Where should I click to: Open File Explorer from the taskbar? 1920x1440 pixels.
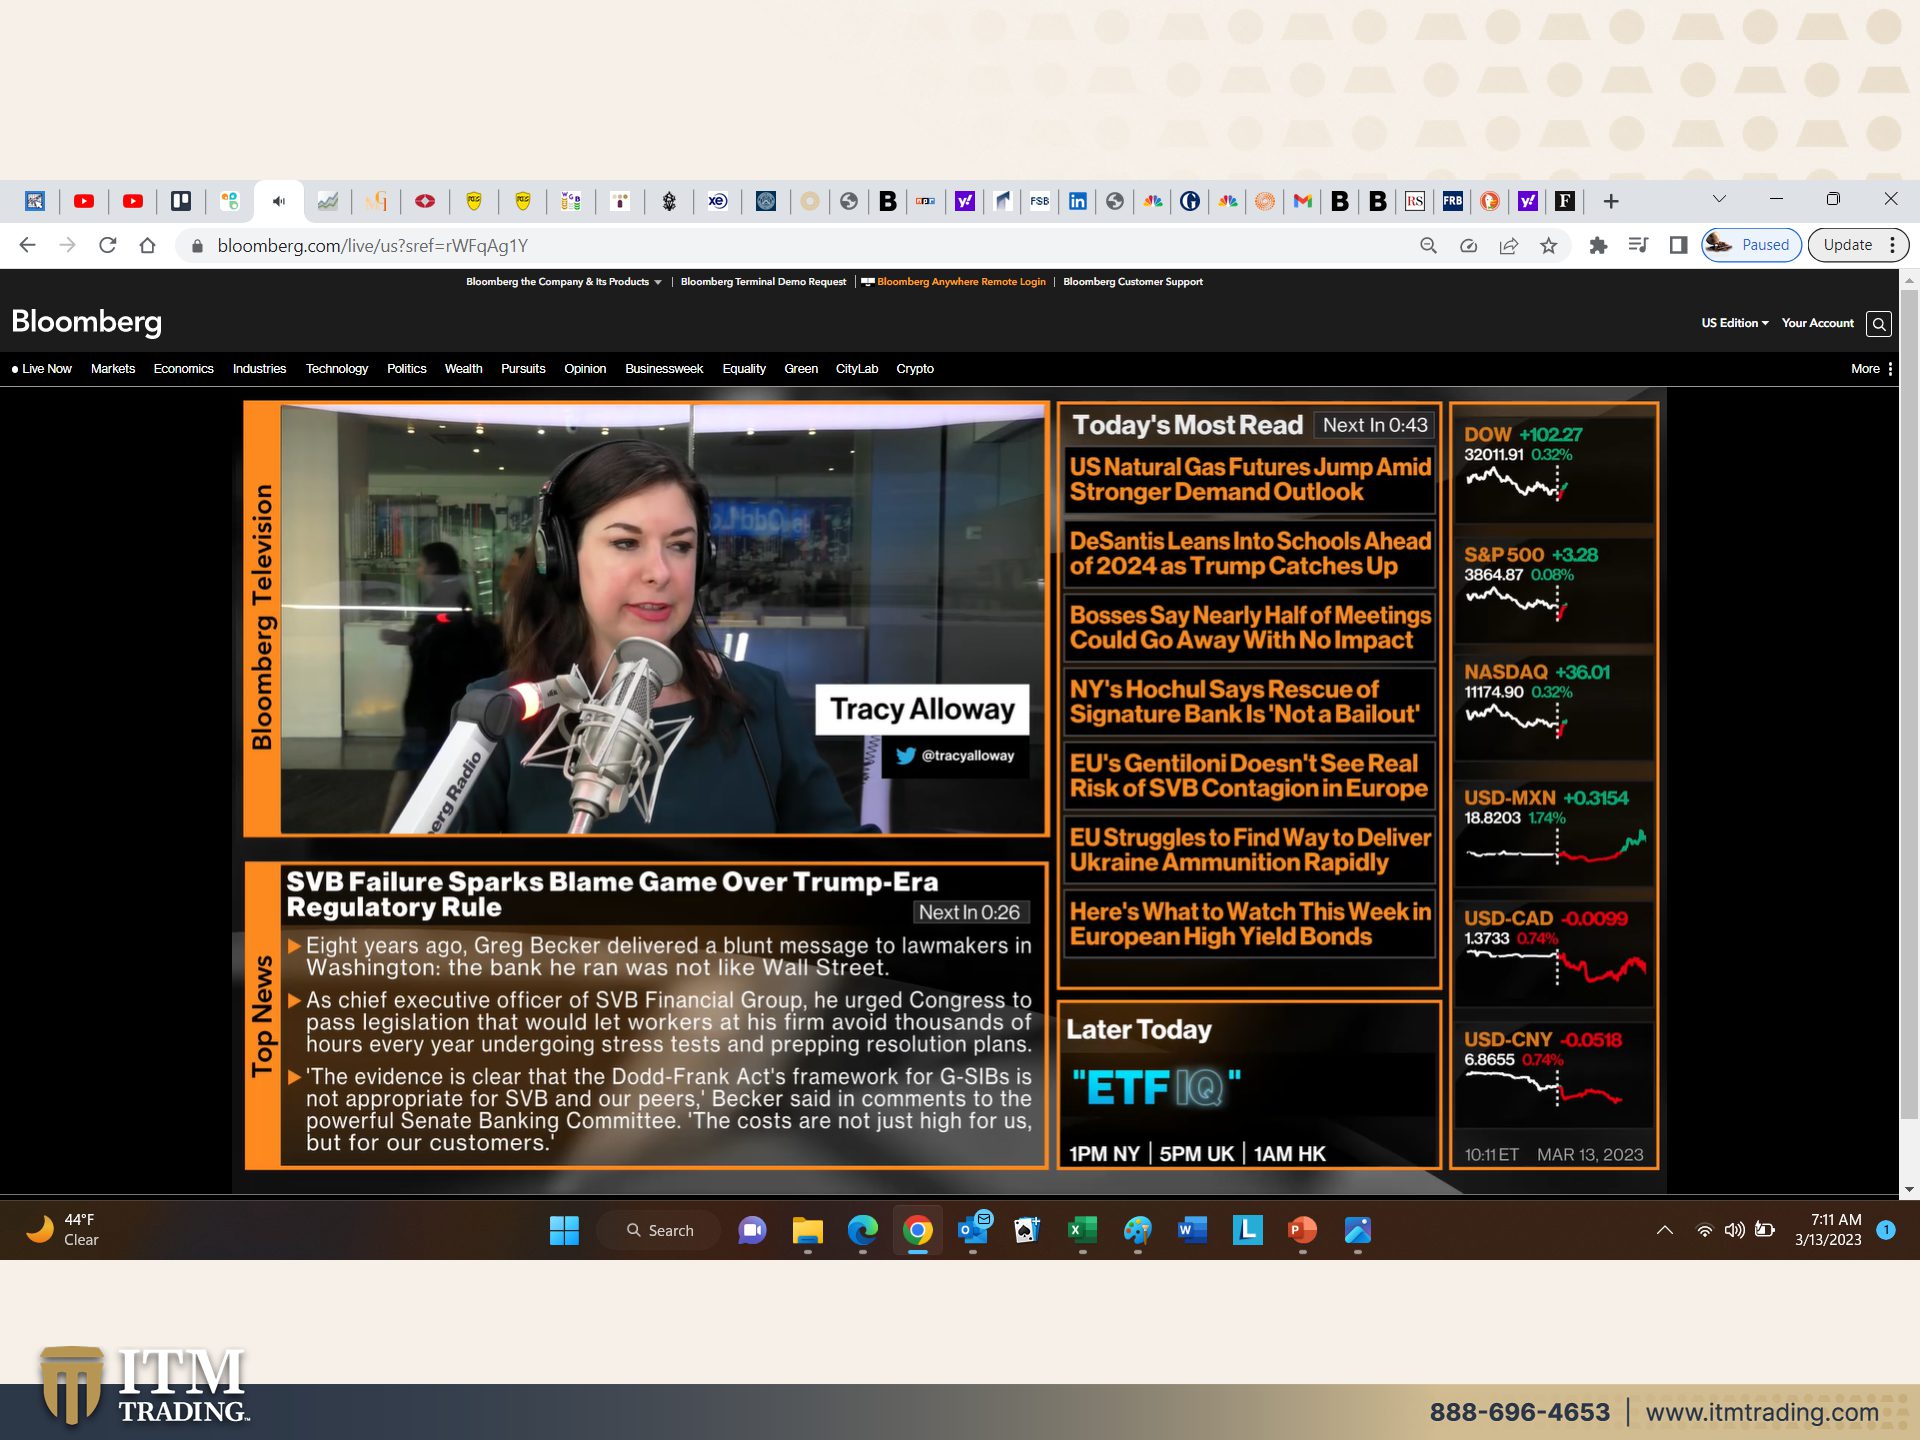807,1230
